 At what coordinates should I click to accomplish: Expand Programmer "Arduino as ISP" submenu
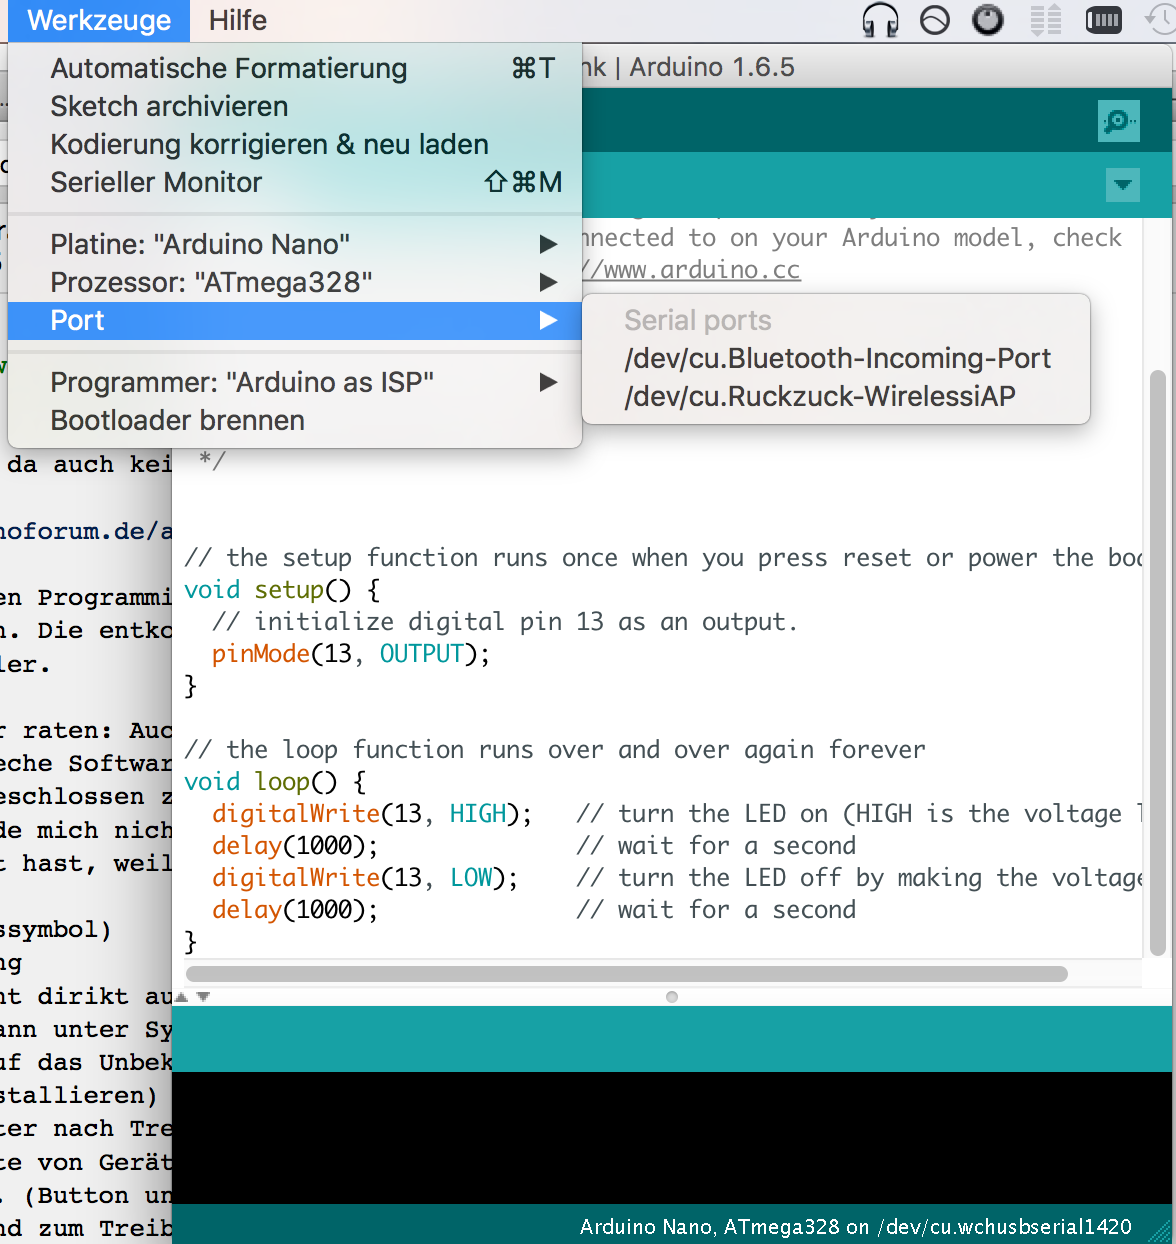295,382
